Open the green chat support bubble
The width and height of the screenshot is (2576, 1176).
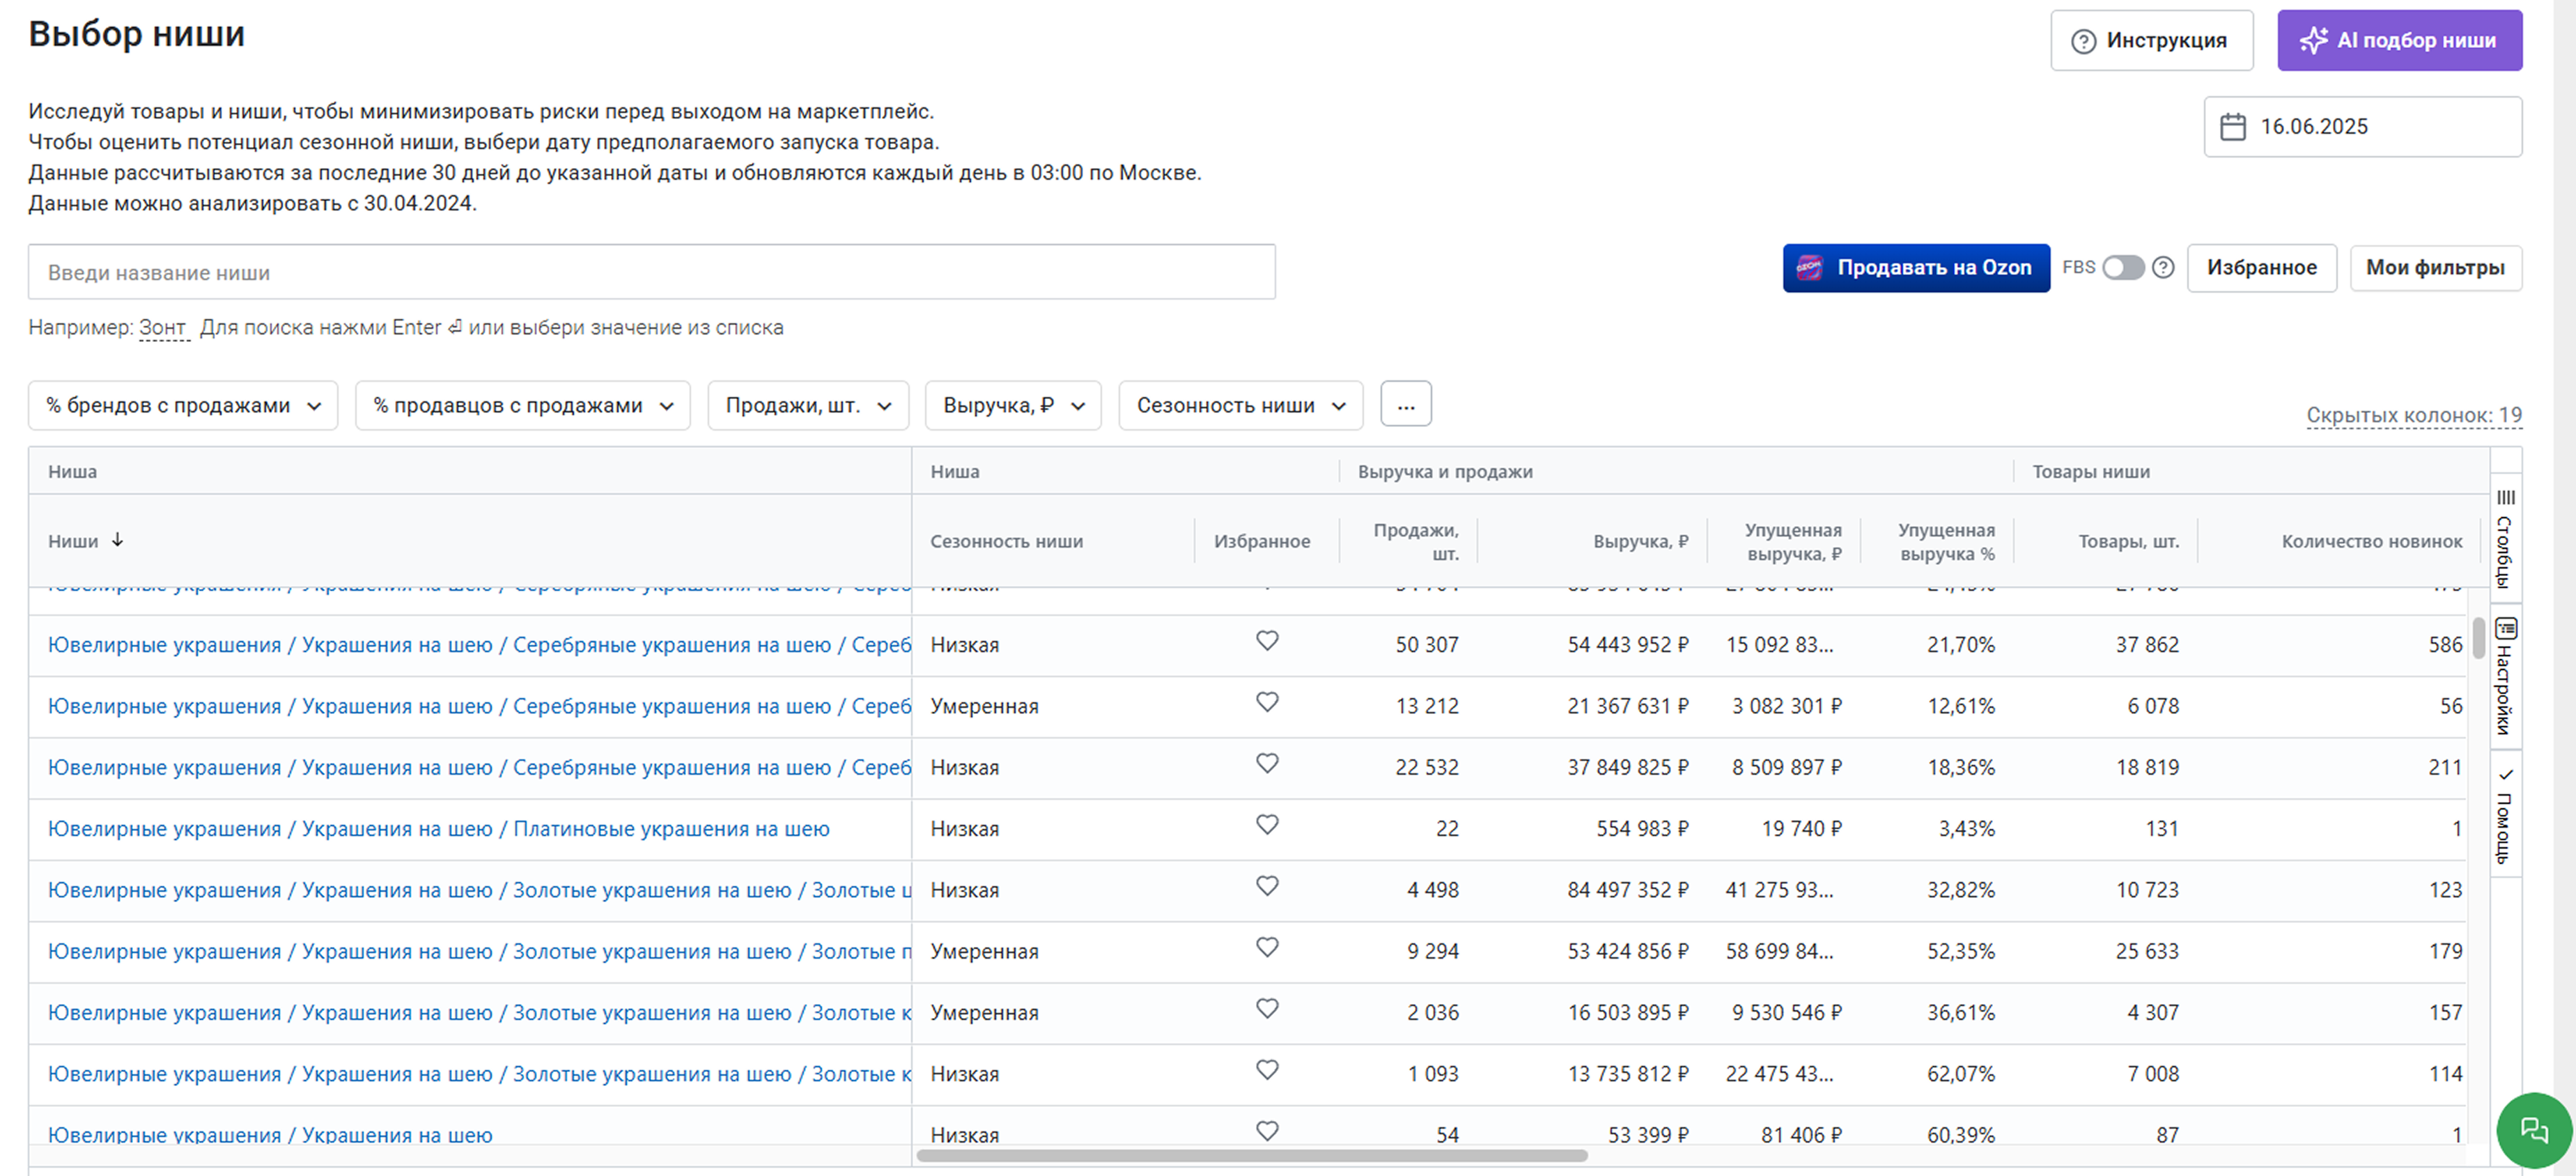2534,1130
